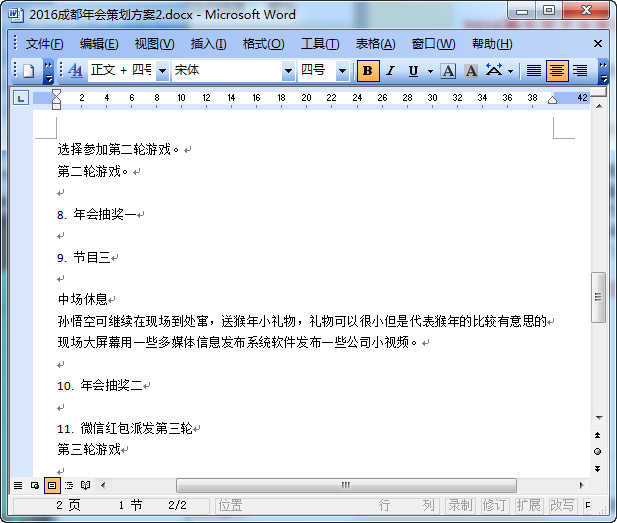Jump to the next page
The image size is (617, 523).
(x=597, y=469)
